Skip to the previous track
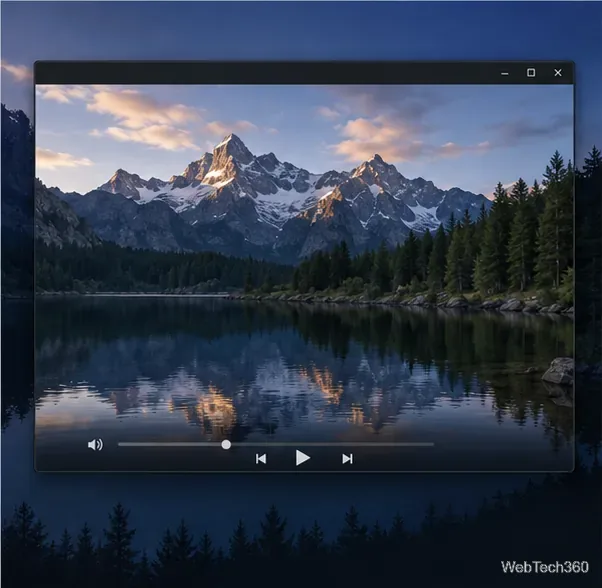The width and height of the screenshot is (602, 588). (261, 459)
